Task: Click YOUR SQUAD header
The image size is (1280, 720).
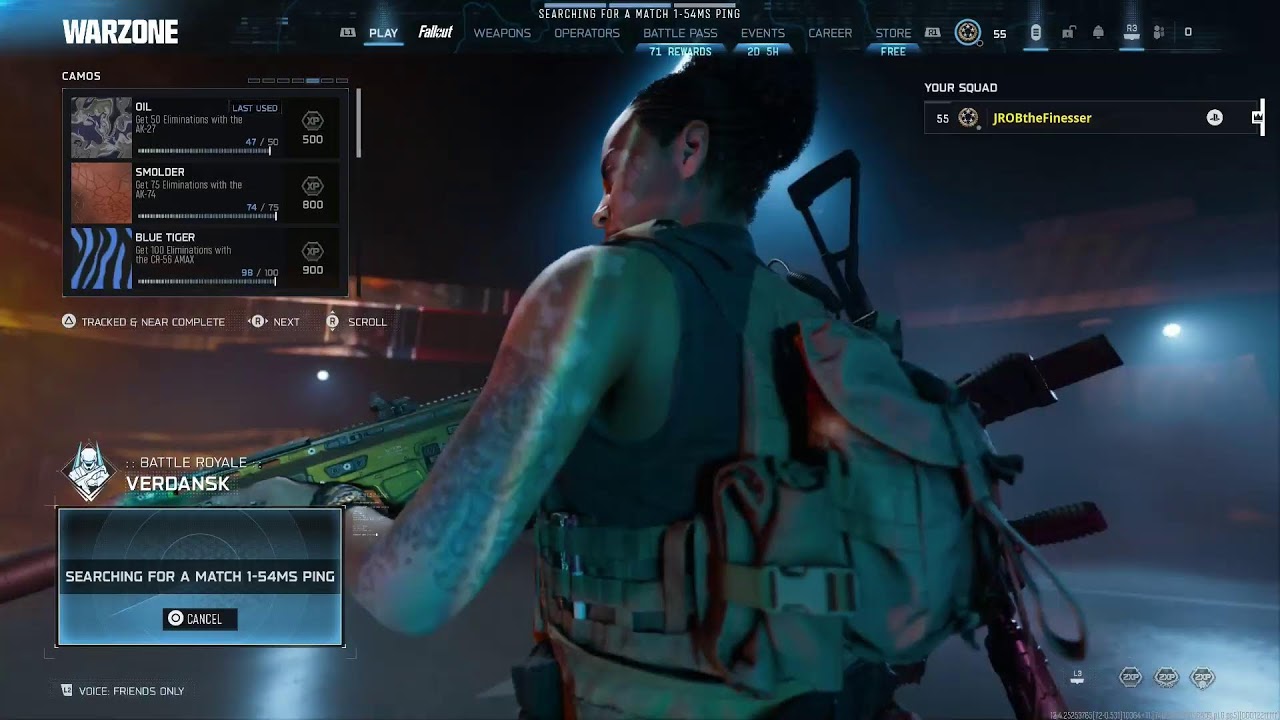Action: tap(960, 88)
